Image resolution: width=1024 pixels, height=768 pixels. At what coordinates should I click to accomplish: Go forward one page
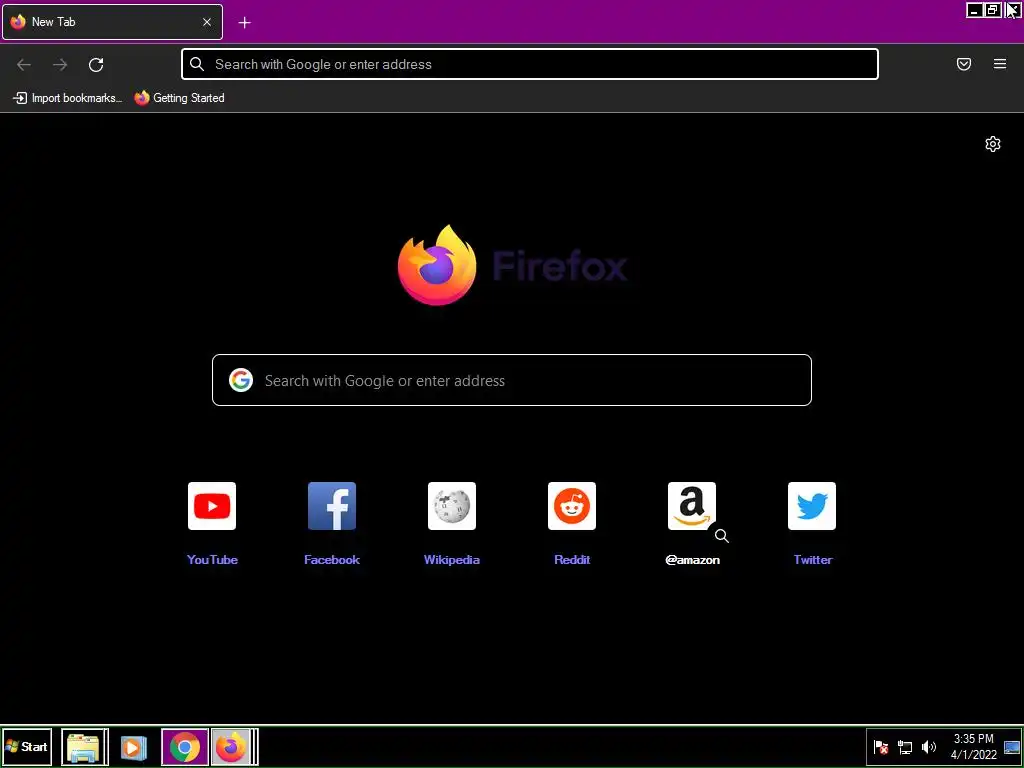coord(60,65)
